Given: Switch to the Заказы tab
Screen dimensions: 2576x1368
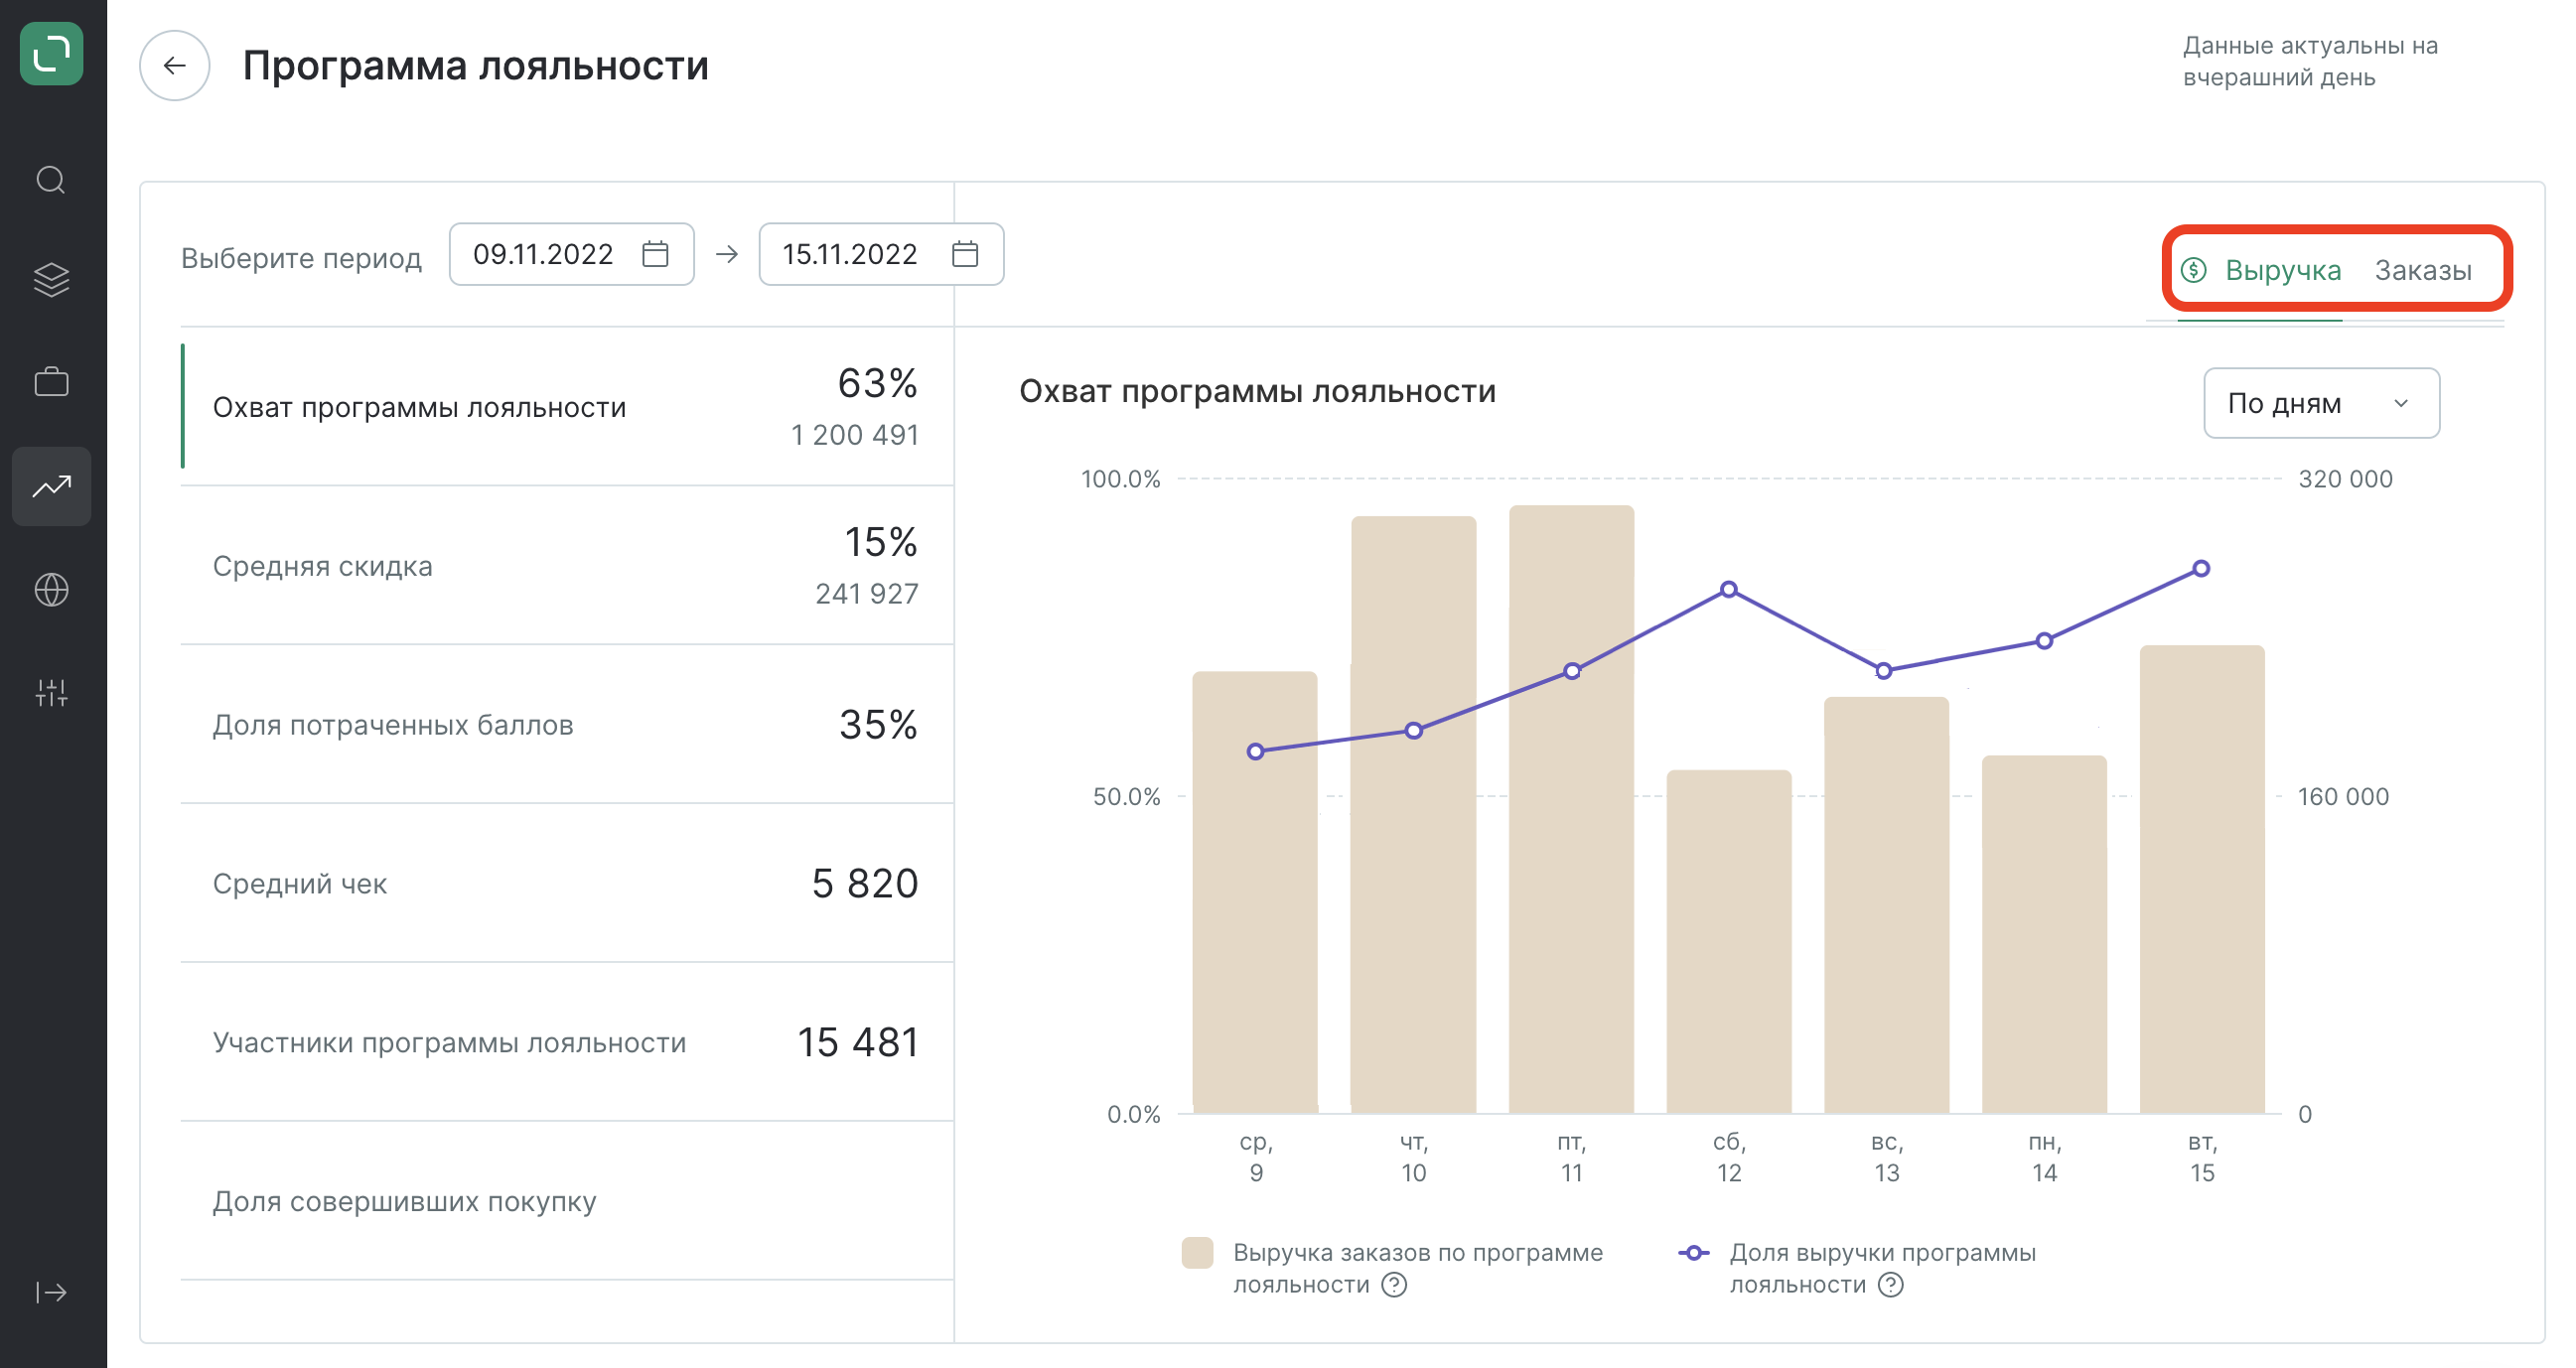Looking at the screenshot, I should (x=2423, y=270).
